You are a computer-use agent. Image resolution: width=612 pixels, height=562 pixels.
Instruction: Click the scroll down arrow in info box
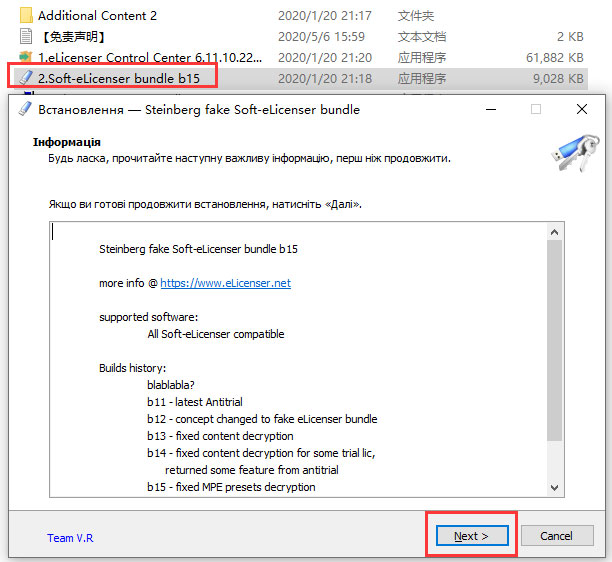[x=554, y=487]
